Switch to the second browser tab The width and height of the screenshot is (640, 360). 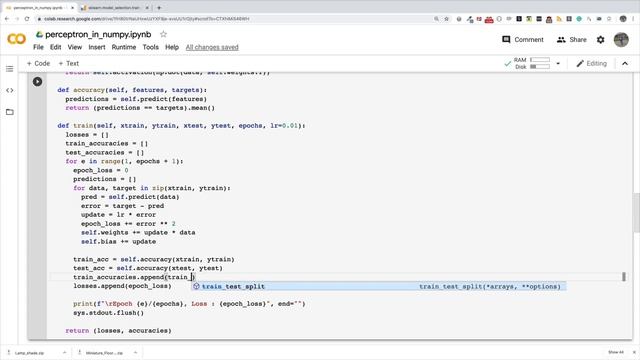point(113,8)
